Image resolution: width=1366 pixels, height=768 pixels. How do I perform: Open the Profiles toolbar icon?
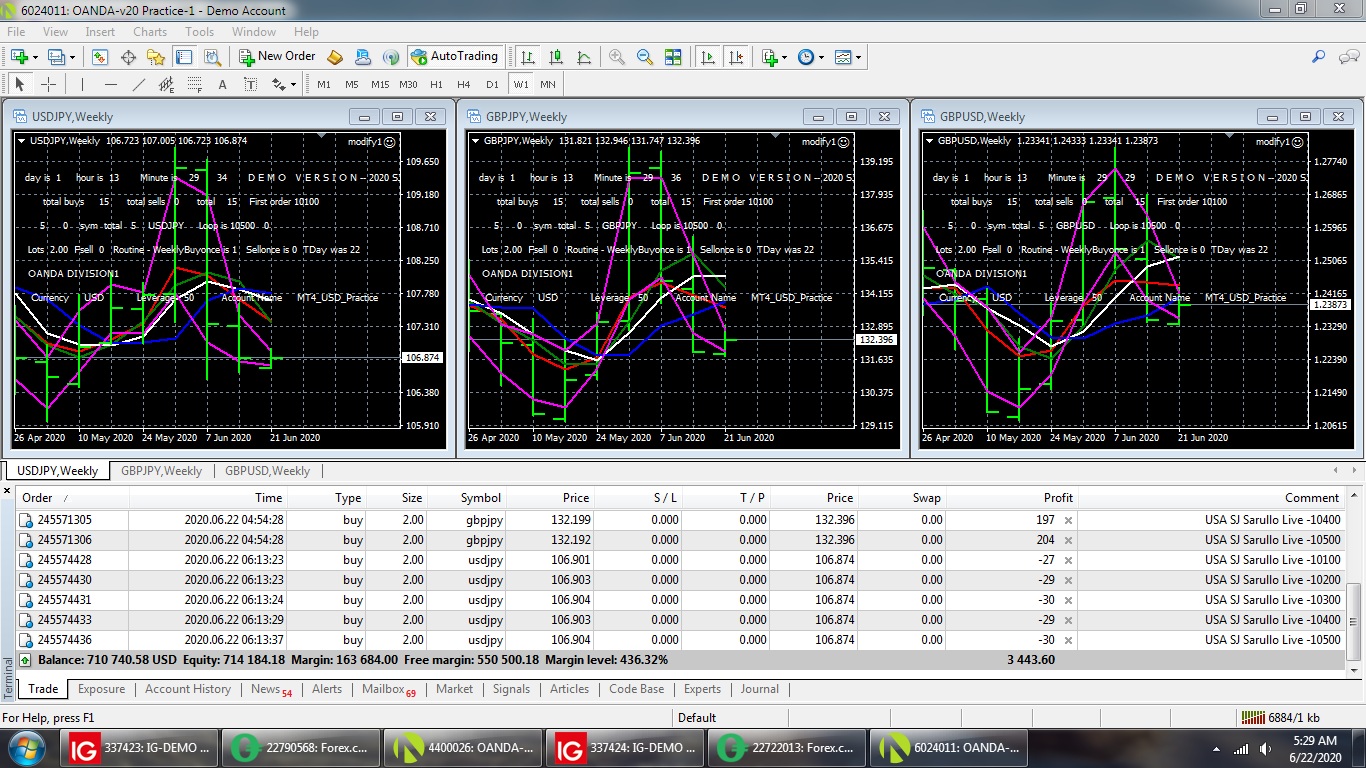tap(56, 57)
